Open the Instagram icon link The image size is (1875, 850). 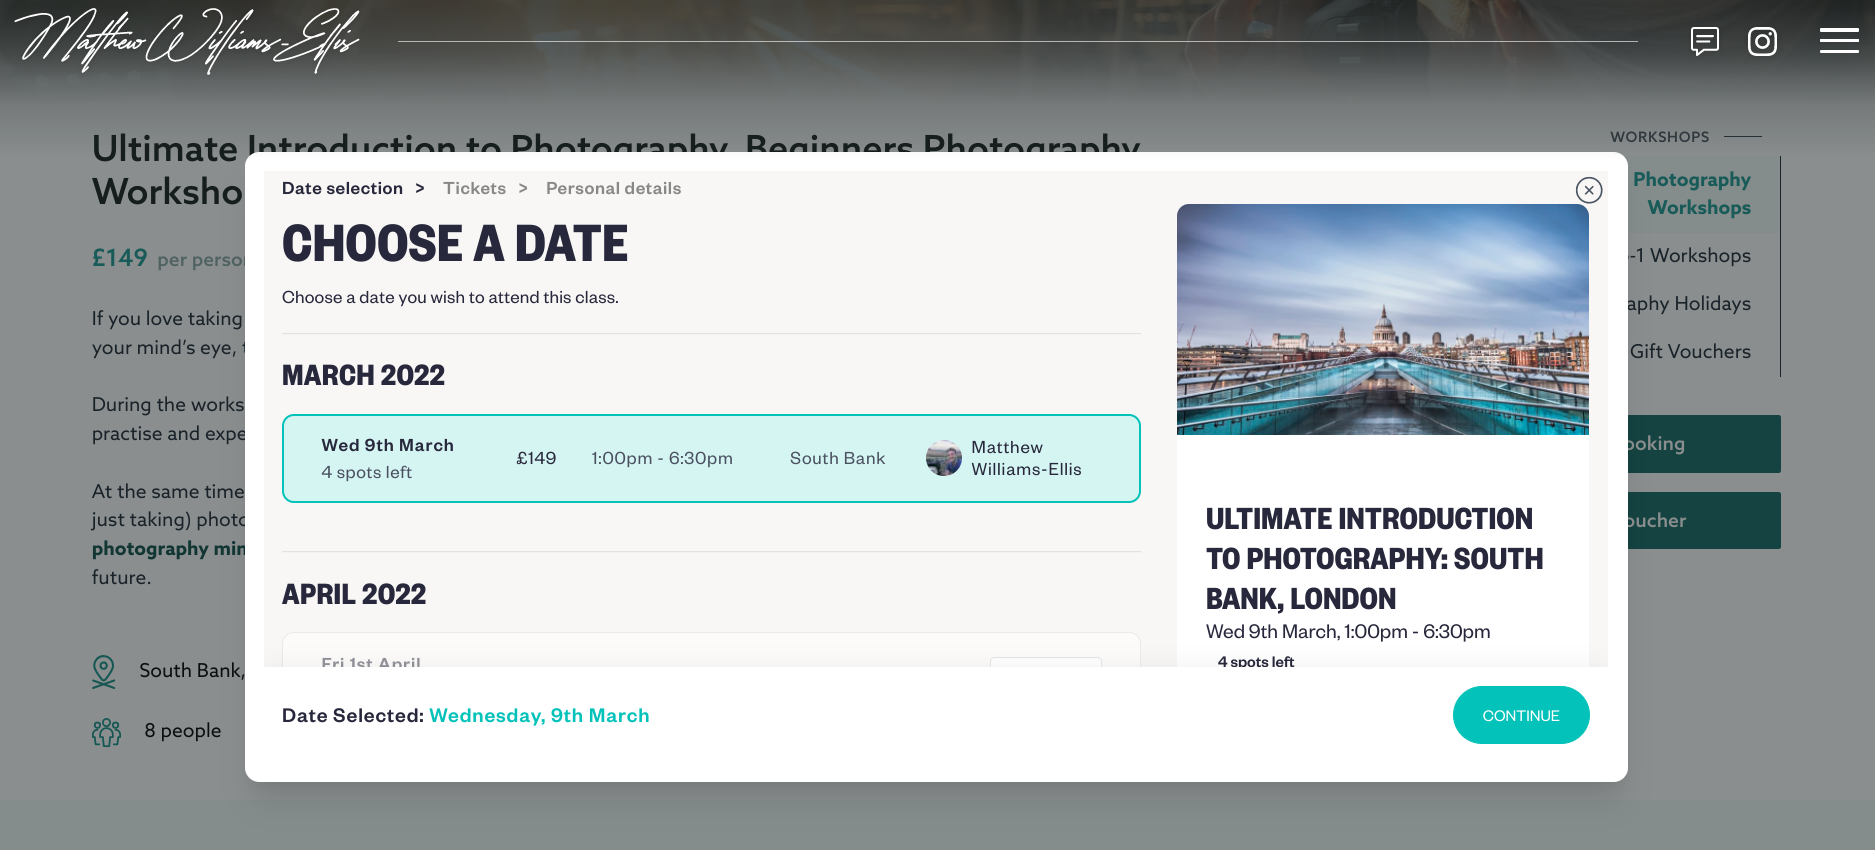click(1762, 41)
